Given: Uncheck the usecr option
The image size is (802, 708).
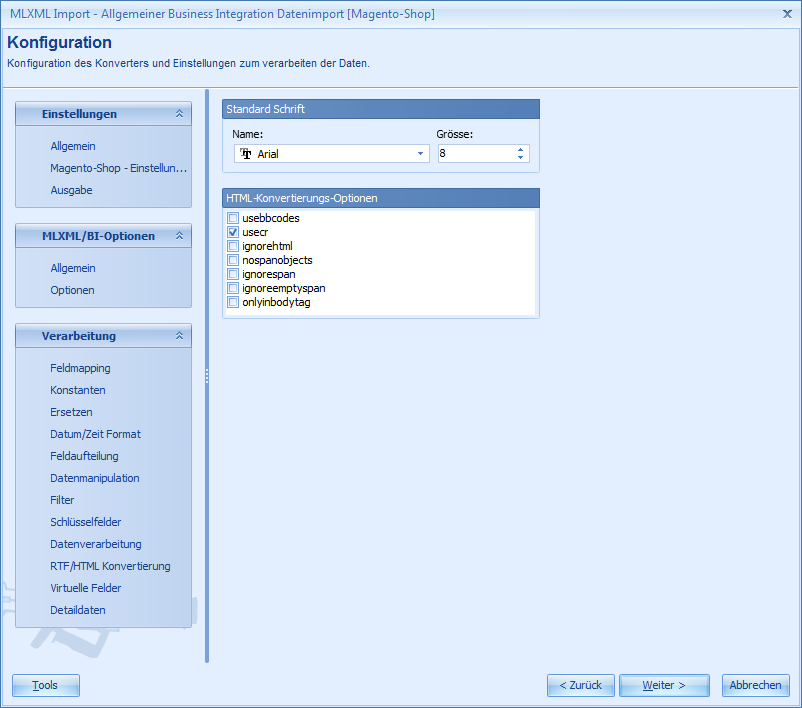Looking at the screenshot, I should click(232, 231).
